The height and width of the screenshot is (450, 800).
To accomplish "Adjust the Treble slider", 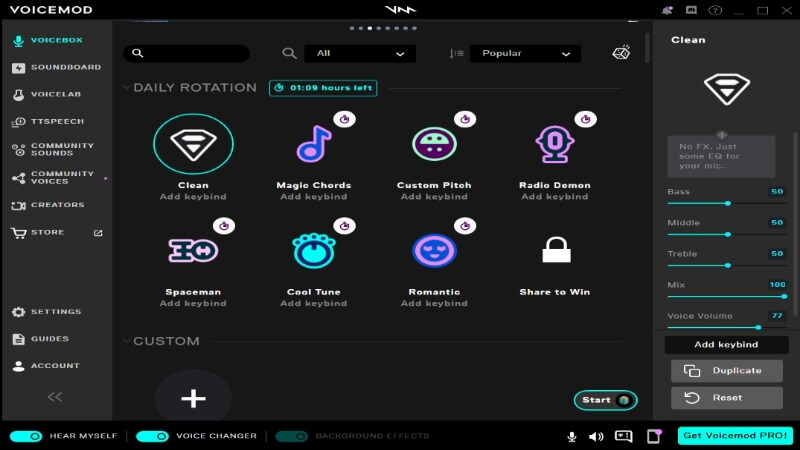I will (x=727, y=265).
